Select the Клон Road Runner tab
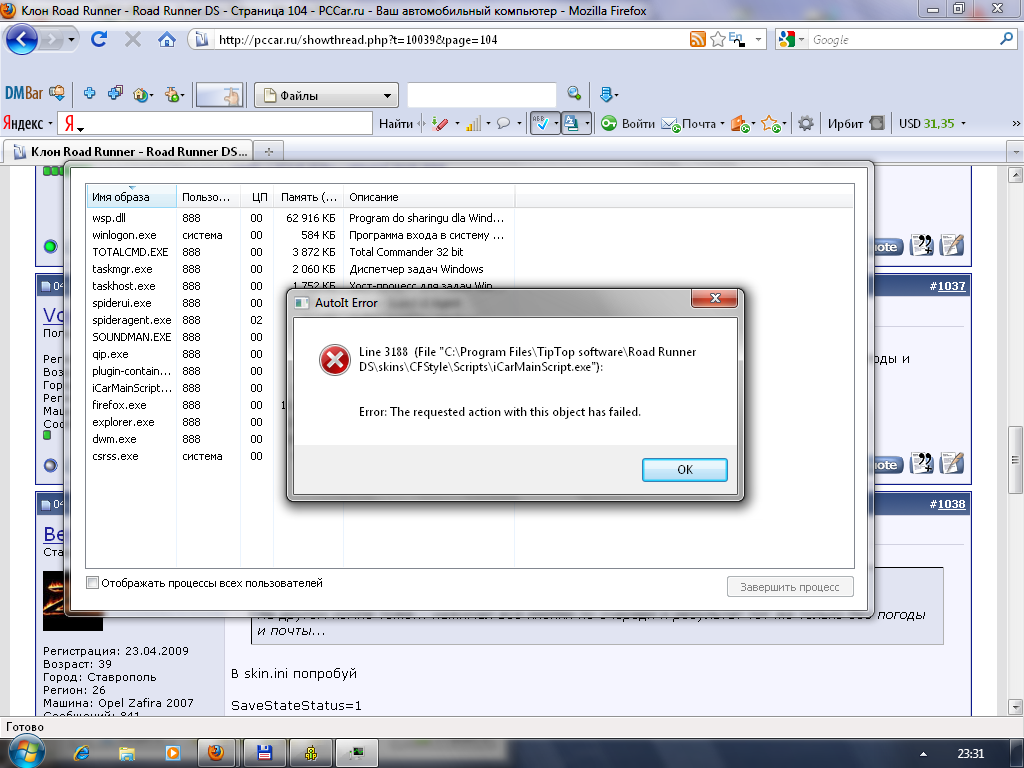 point(128,151)
